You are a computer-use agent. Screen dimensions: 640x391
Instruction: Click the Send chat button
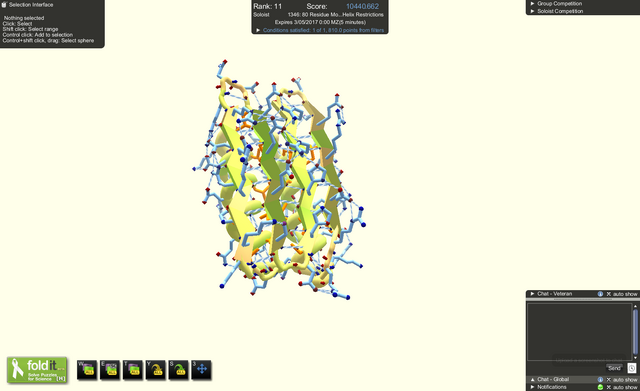[614, 368]
